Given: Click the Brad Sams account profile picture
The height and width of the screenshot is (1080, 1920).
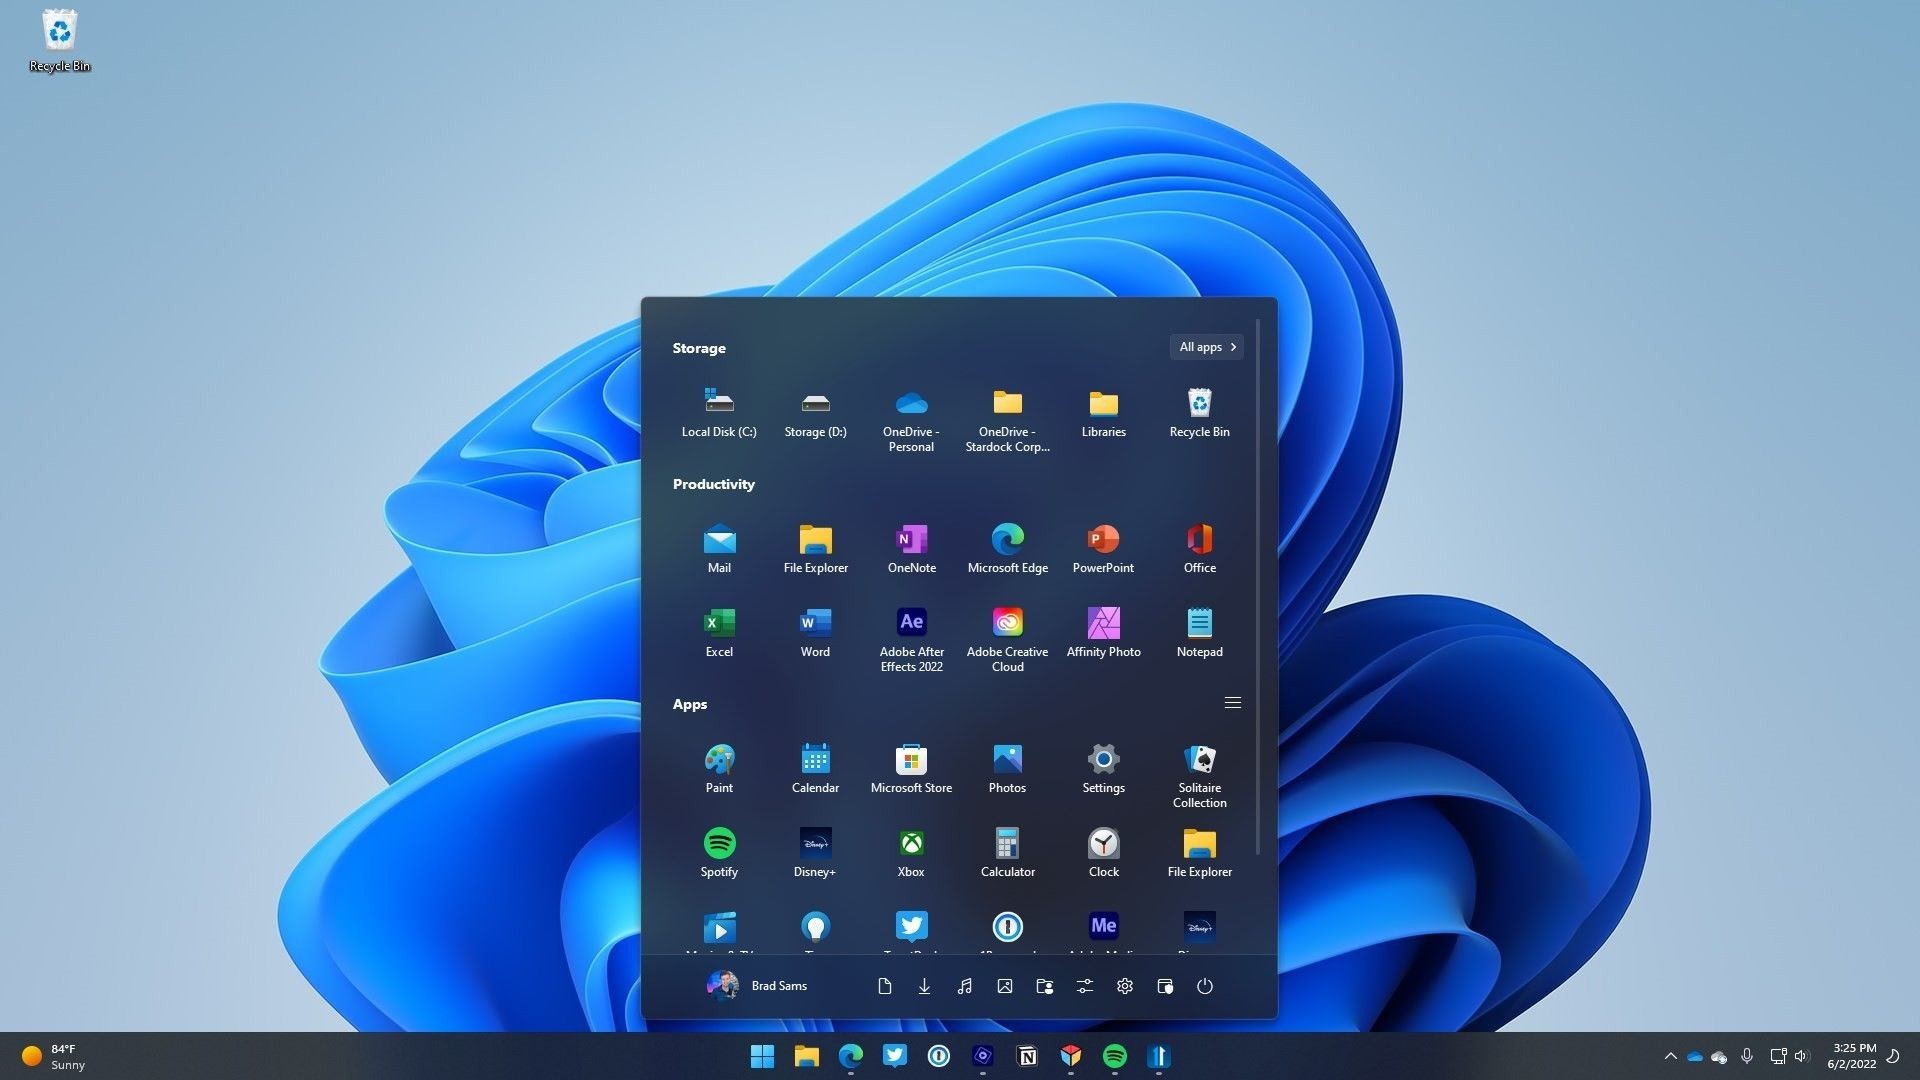Looking at the screenshot, I should [x=721, y=986].
